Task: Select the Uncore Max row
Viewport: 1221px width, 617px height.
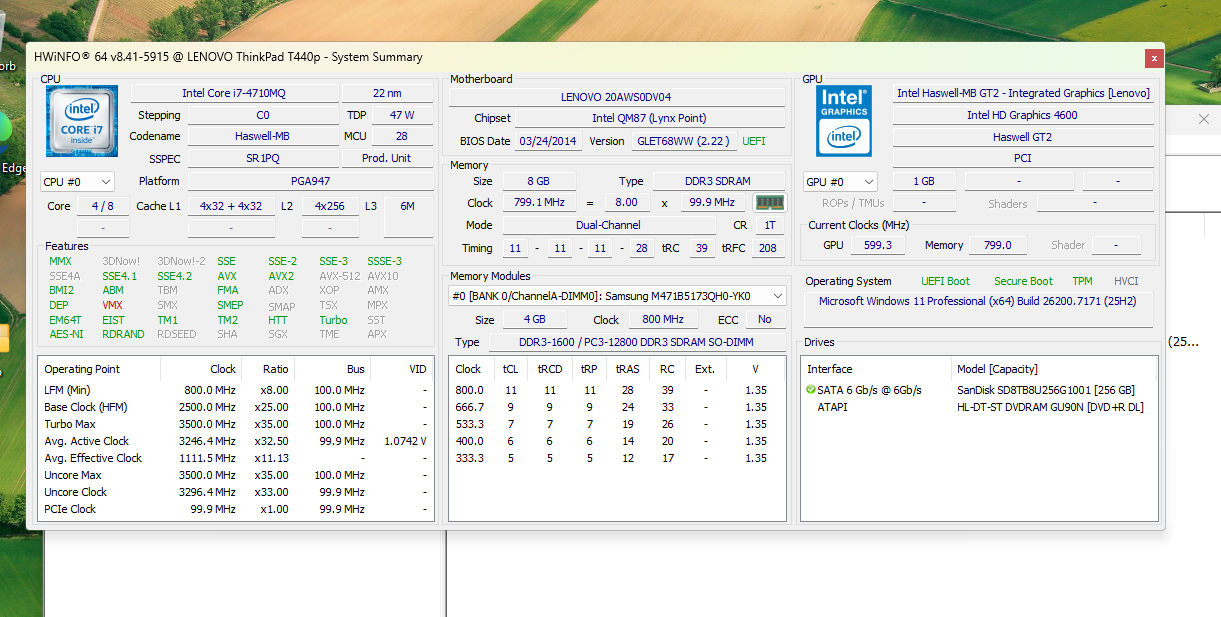Action: click(236, 475)
